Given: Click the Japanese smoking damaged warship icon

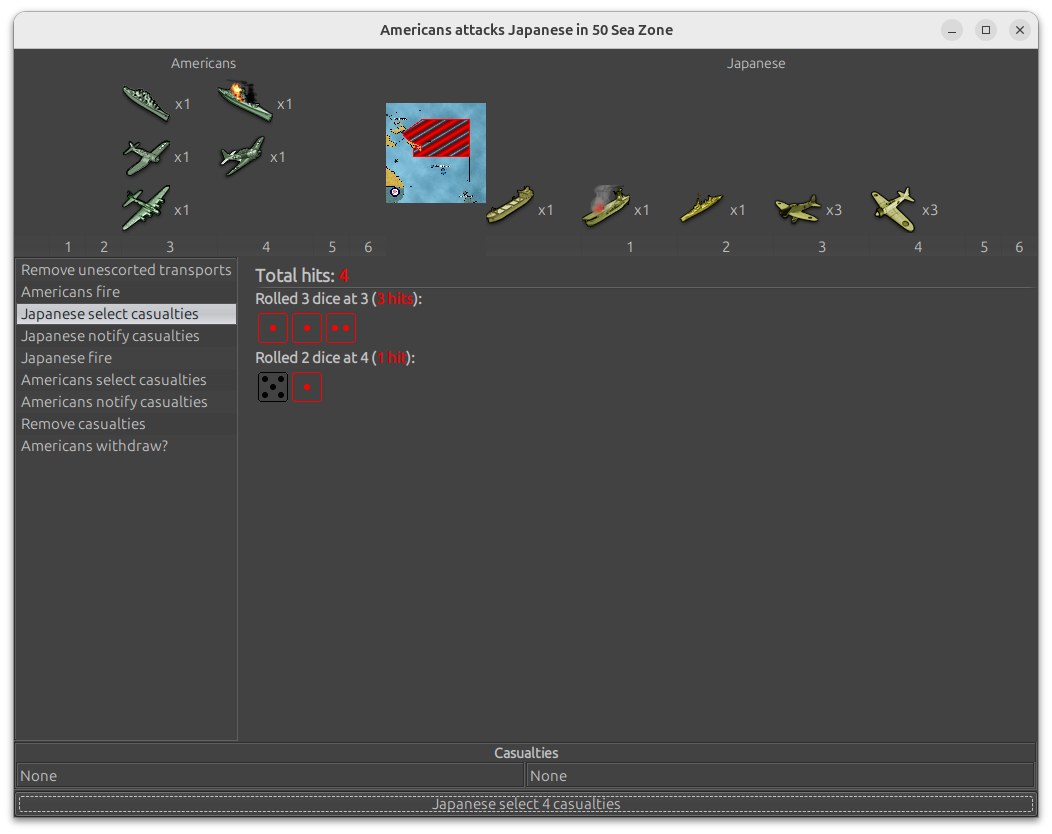Looking at the screenshot, I should click(x=606, y=206).
